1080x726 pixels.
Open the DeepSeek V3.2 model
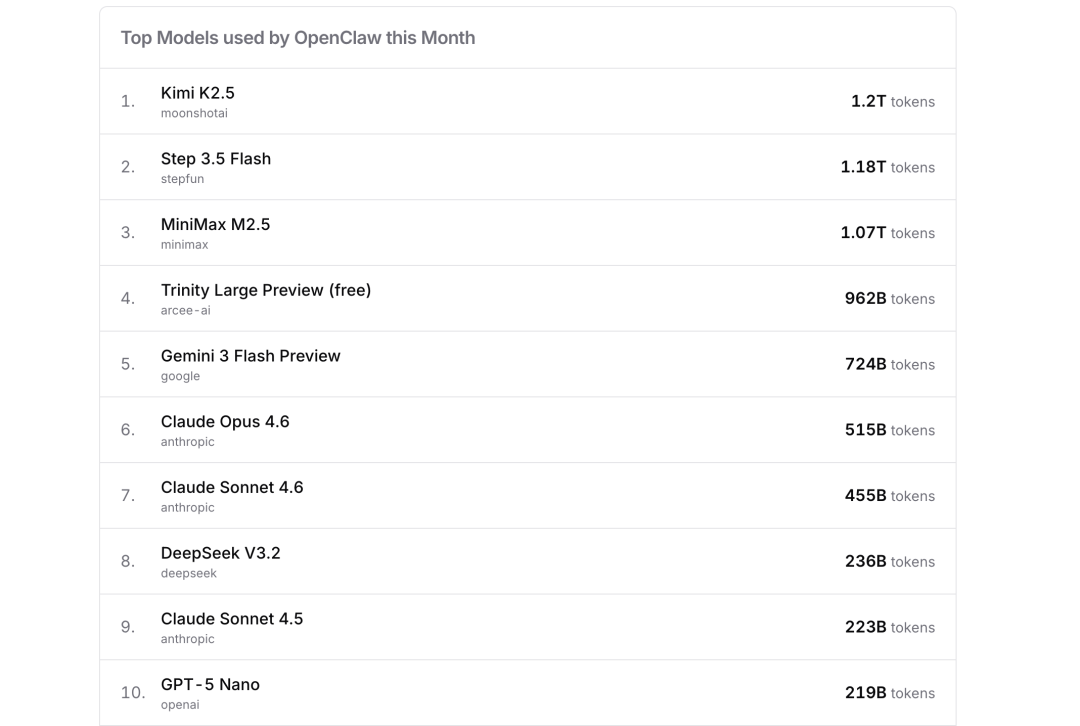pyautogui.click(x=221, y=553)
